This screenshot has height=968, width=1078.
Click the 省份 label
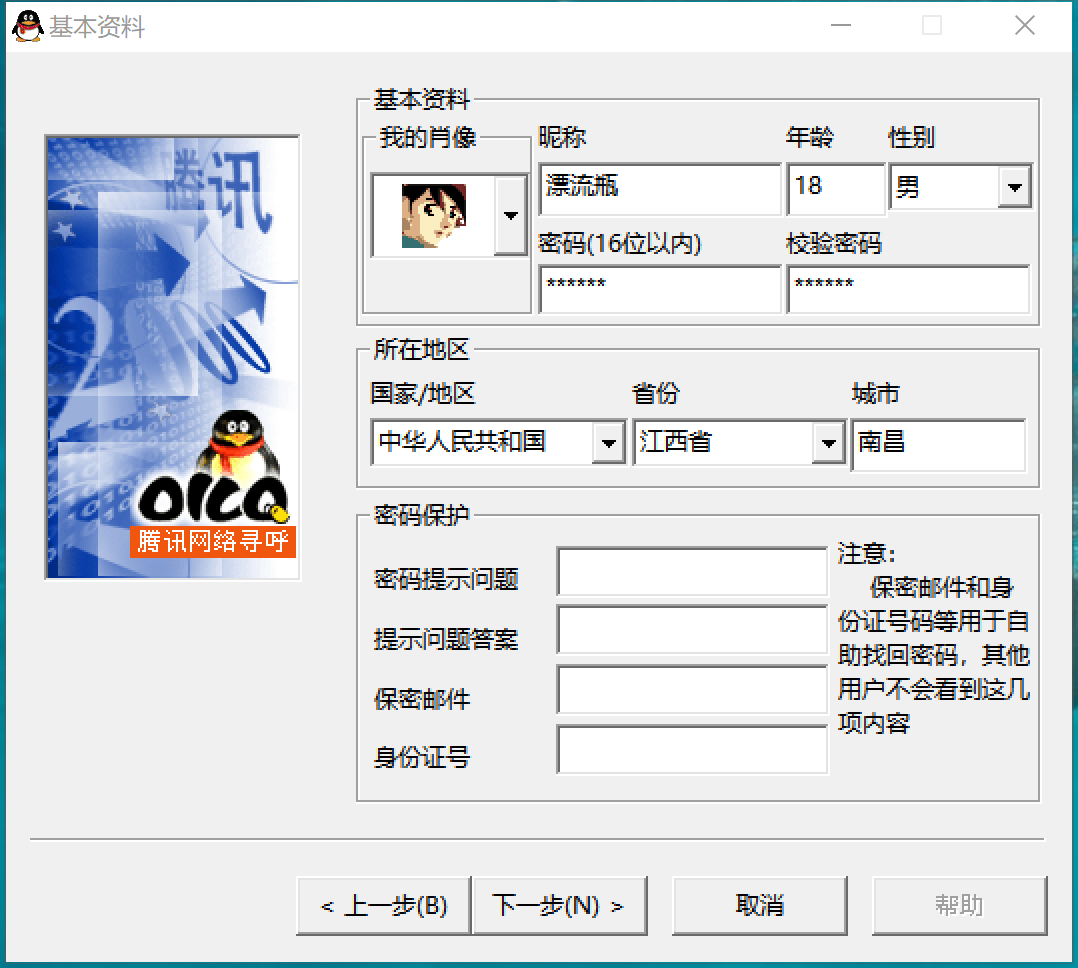(x=655, y=393)
